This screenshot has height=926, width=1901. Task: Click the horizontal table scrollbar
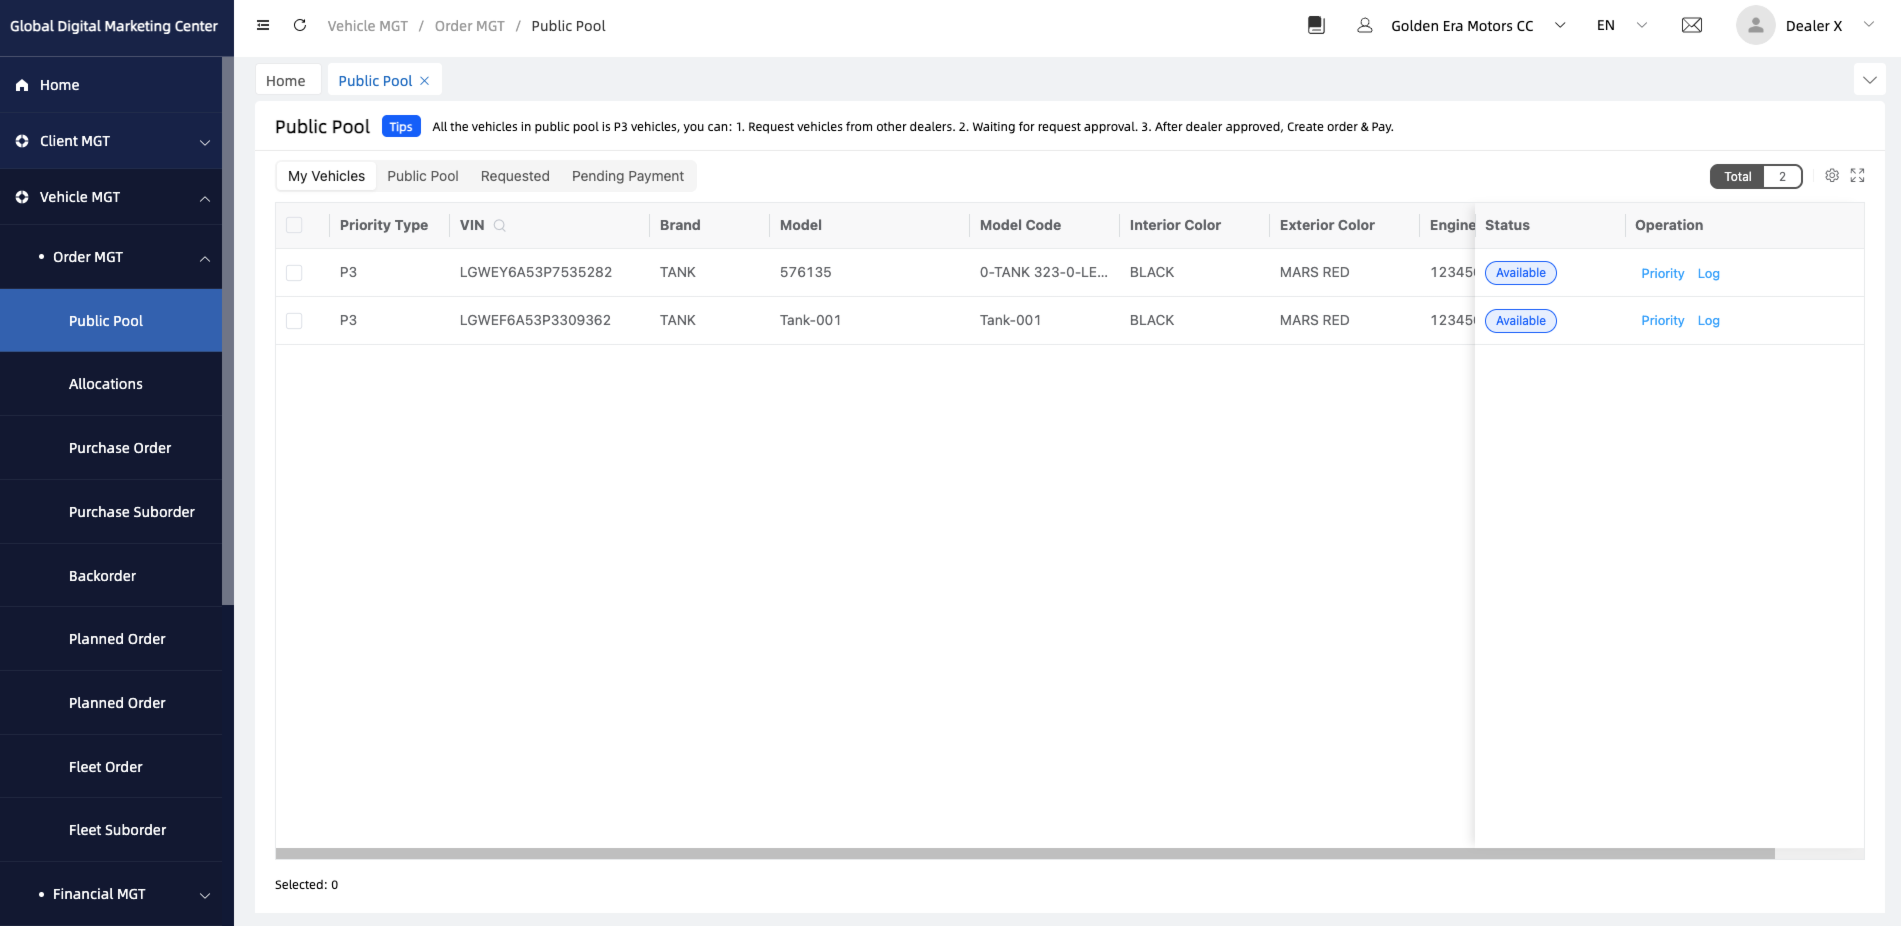click(1024, 854)
